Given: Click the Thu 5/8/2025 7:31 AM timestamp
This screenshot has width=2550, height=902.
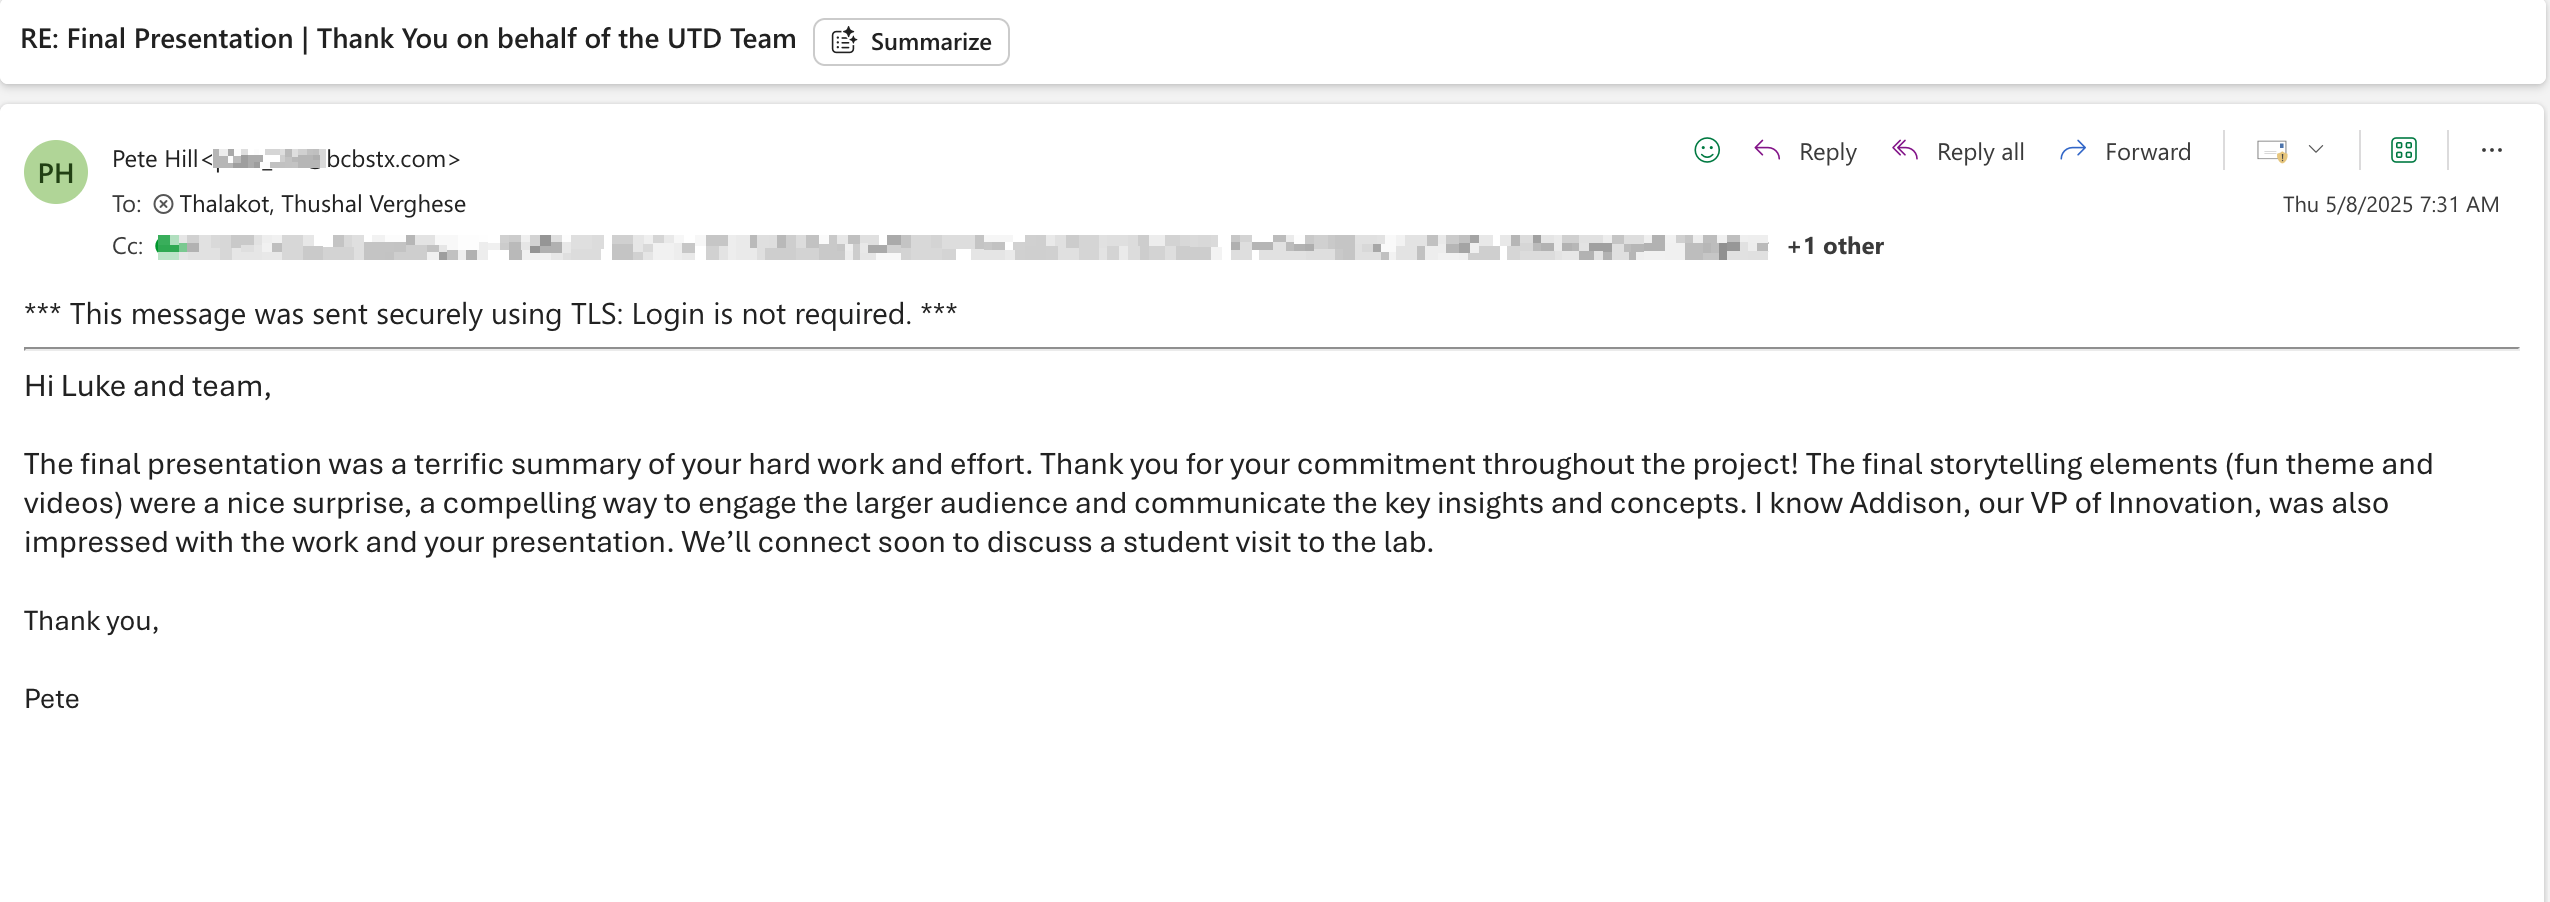Looking at the screenshot, I should coord(2390,204).
